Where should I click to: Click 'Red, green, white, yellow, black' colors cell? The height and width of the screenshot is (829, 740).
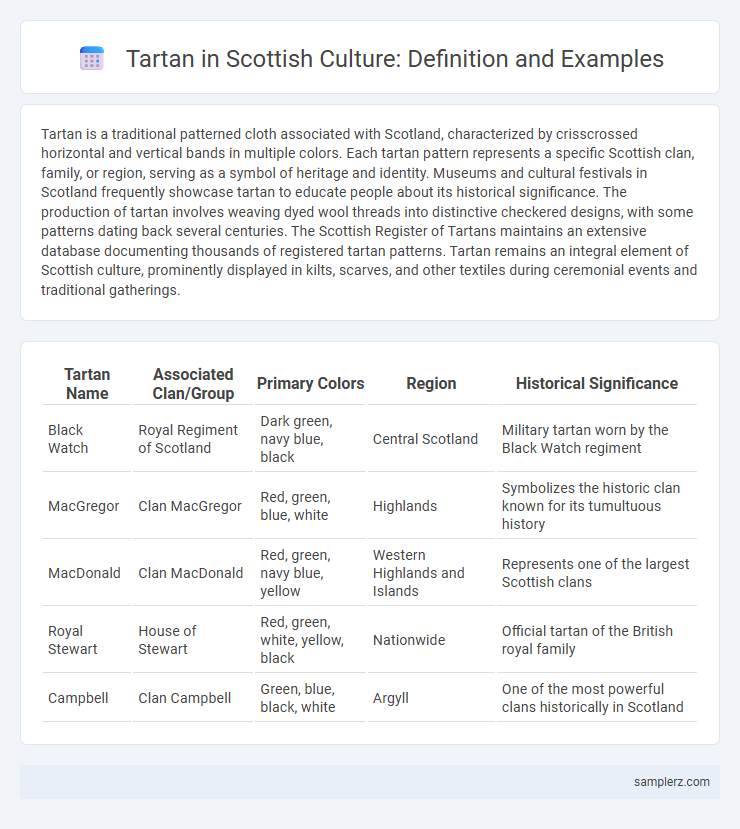[310, 640]
